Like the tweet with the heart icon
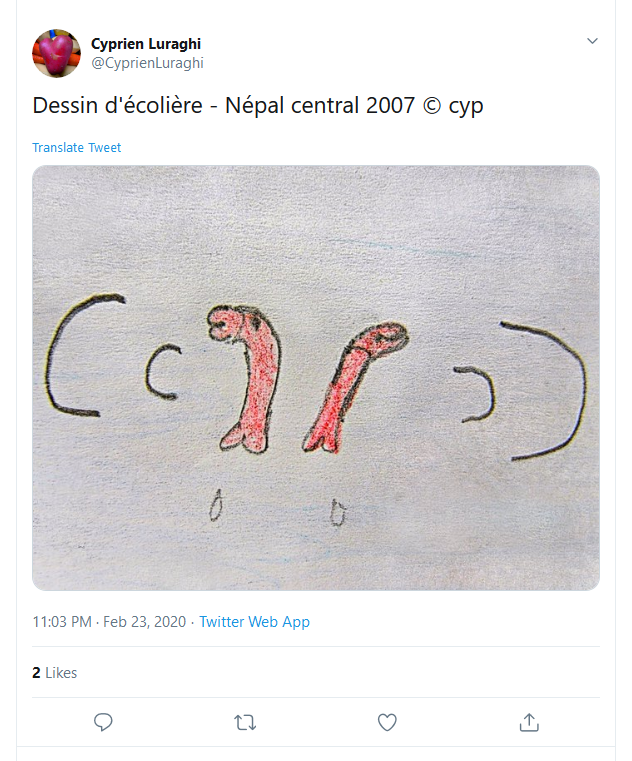 point(387,722)
